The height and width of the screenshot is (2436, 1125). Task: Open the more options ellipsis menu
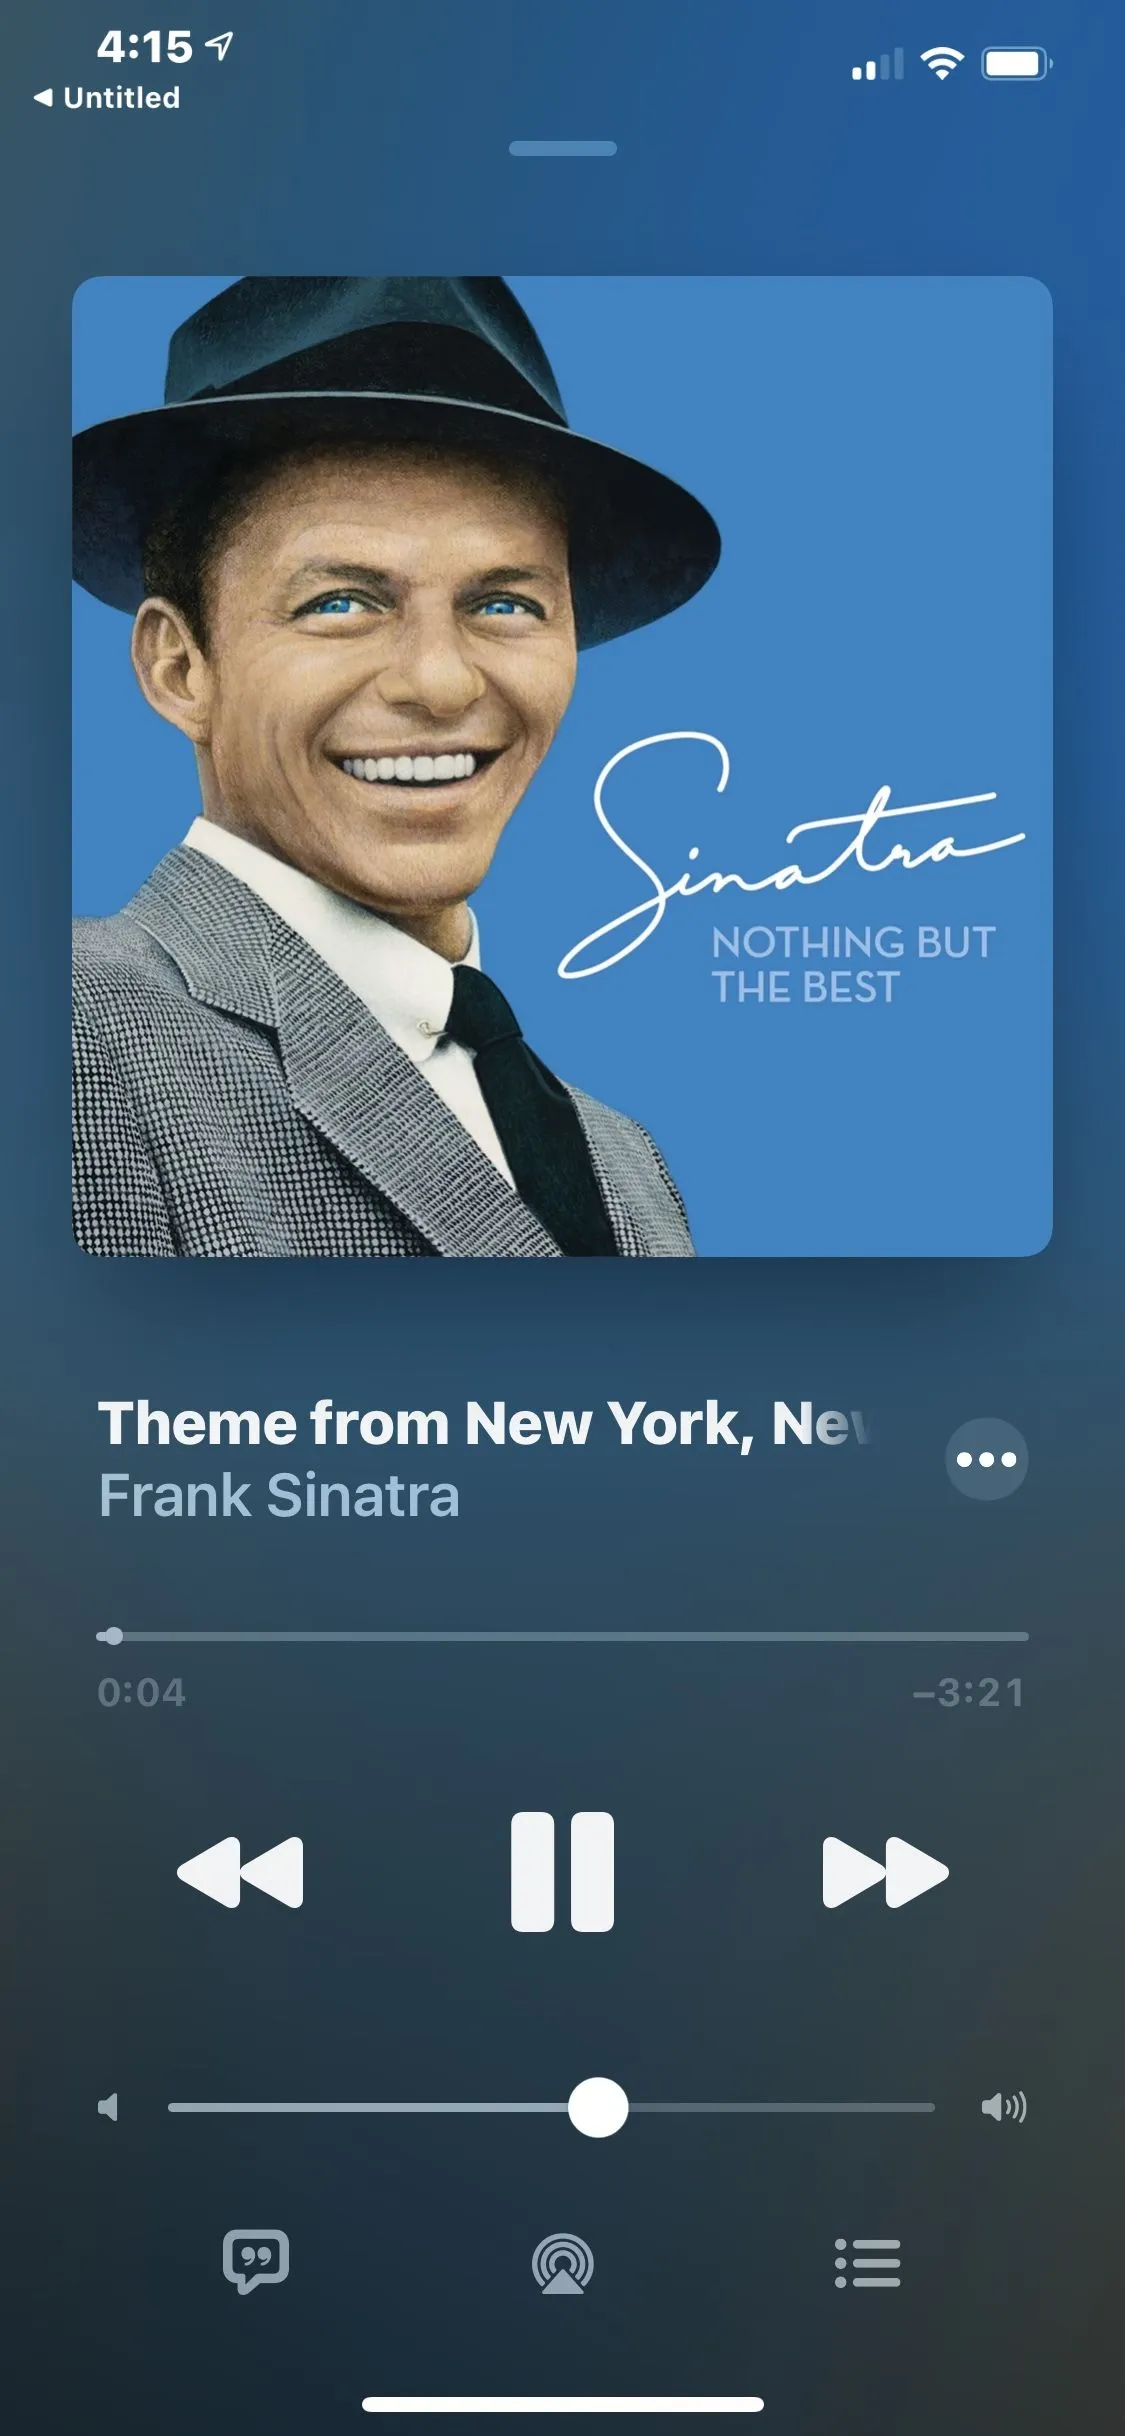[x=987, y=1459]
